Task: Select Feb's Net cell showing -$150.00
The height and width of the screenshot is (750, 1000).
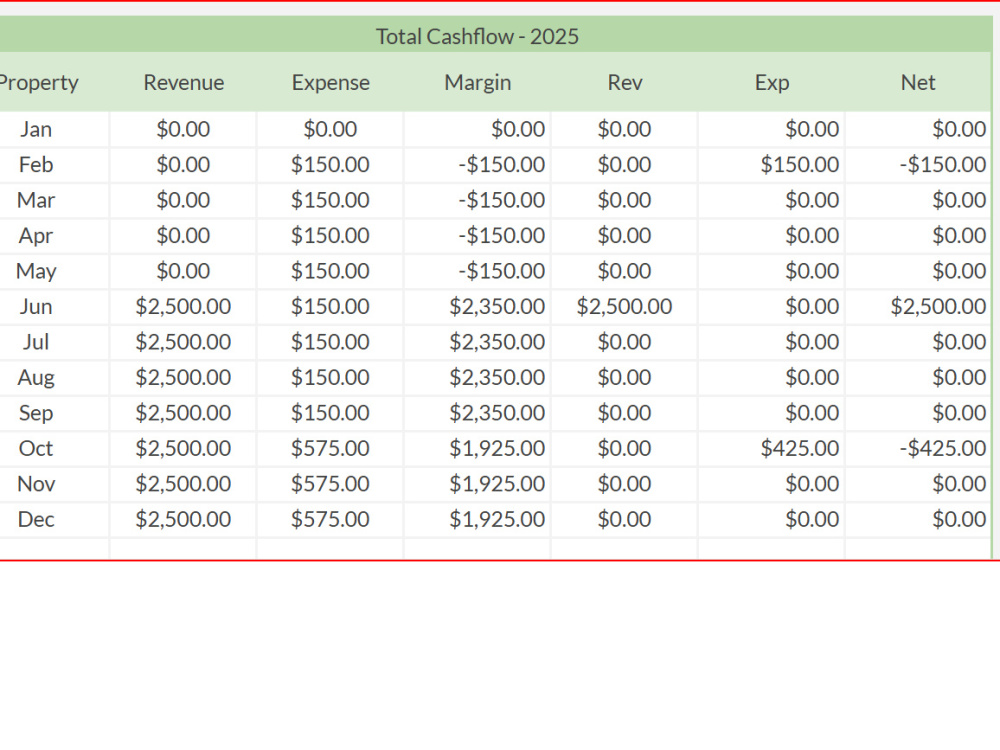Action: tap(918, 165)
